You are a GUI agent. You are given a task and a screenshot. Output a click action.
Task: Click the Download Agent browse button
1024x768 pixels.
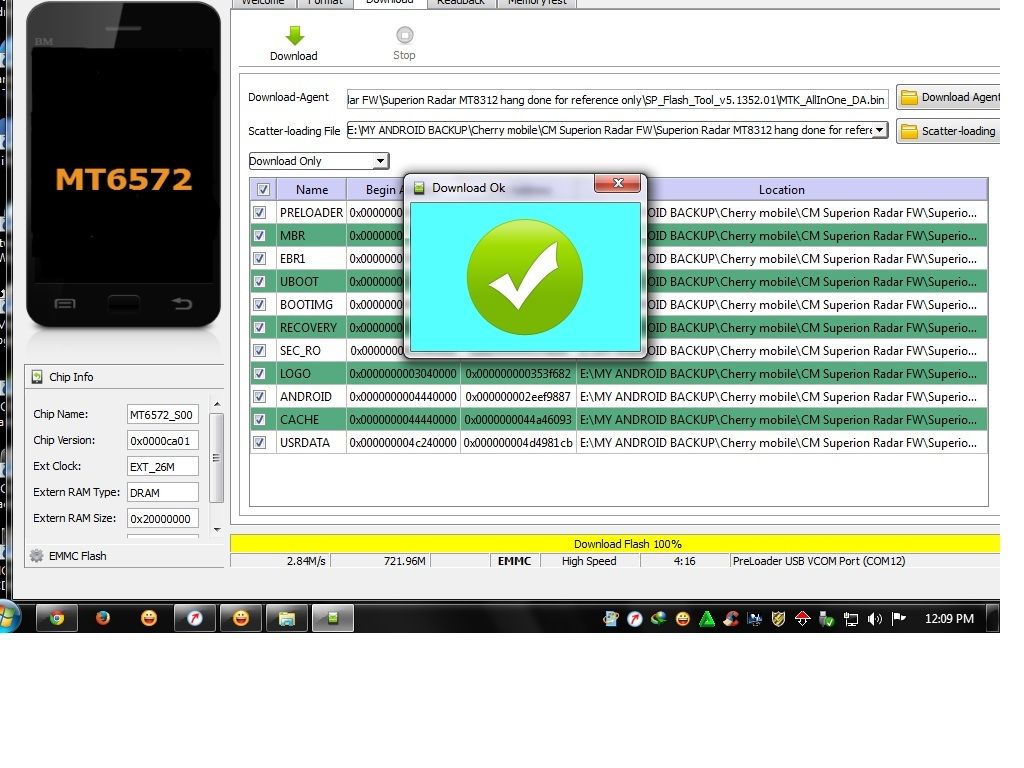(948, 97)
